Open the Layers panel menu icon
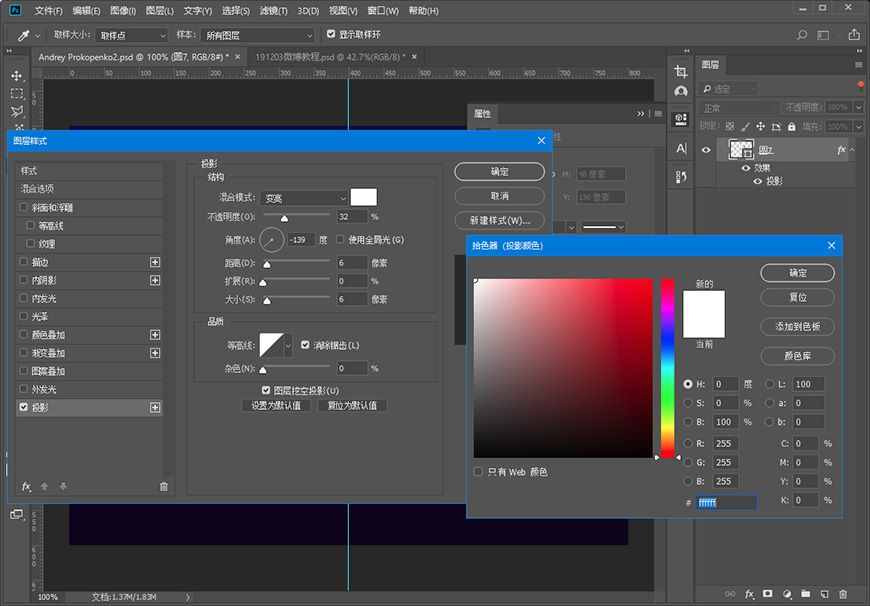Viewport: 870px width, 606px height. coord(859,65)
